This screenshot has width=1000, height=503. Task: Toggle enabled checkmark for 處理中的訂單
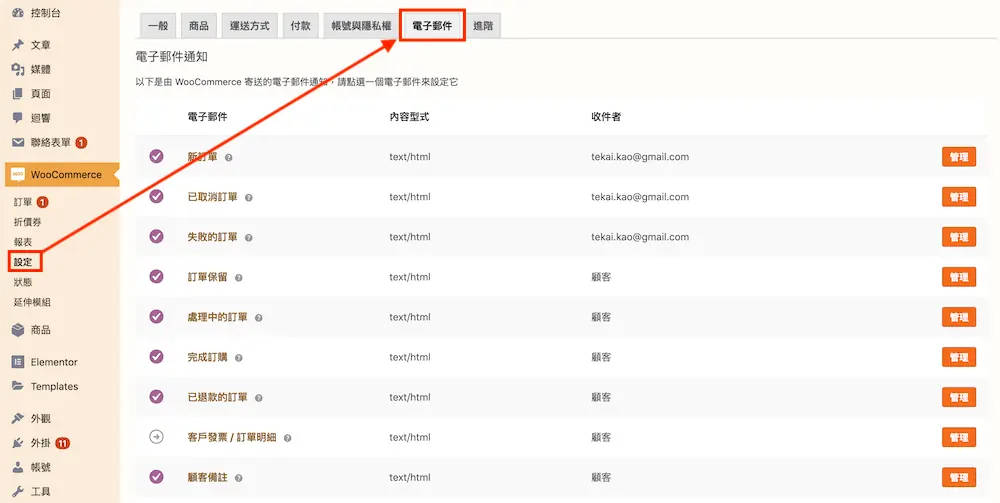click(156, 317)
